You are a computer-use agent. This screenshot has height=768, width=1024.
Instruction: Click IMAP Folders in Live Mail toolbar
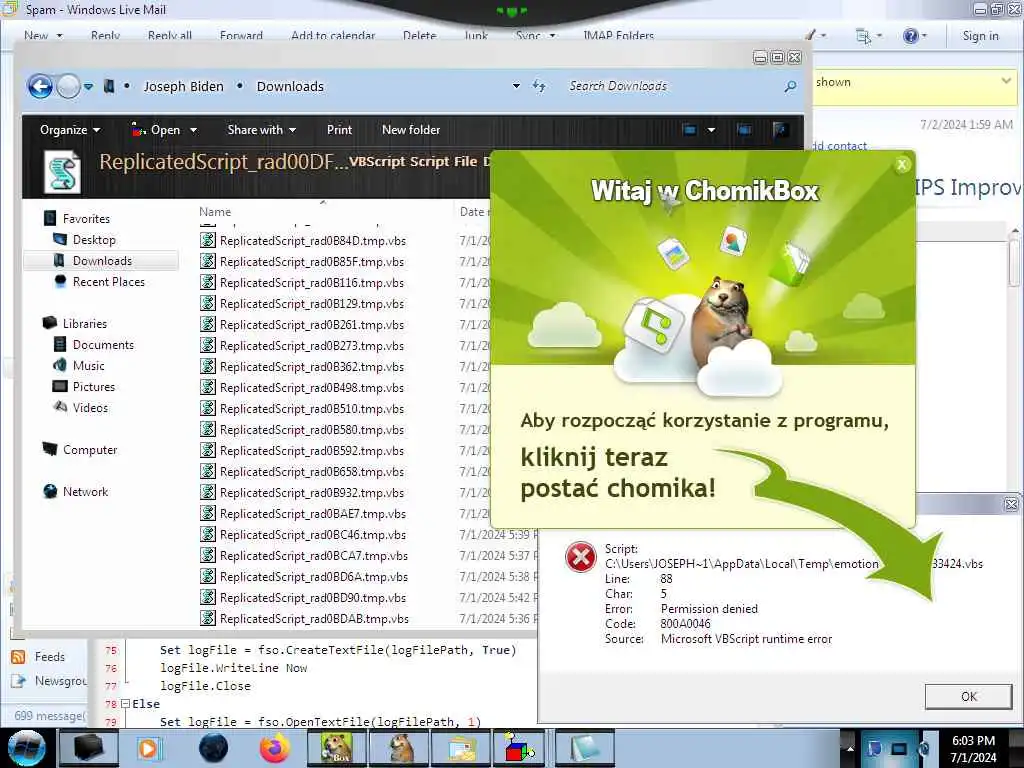pyautogui.click(x=618, y=35)
